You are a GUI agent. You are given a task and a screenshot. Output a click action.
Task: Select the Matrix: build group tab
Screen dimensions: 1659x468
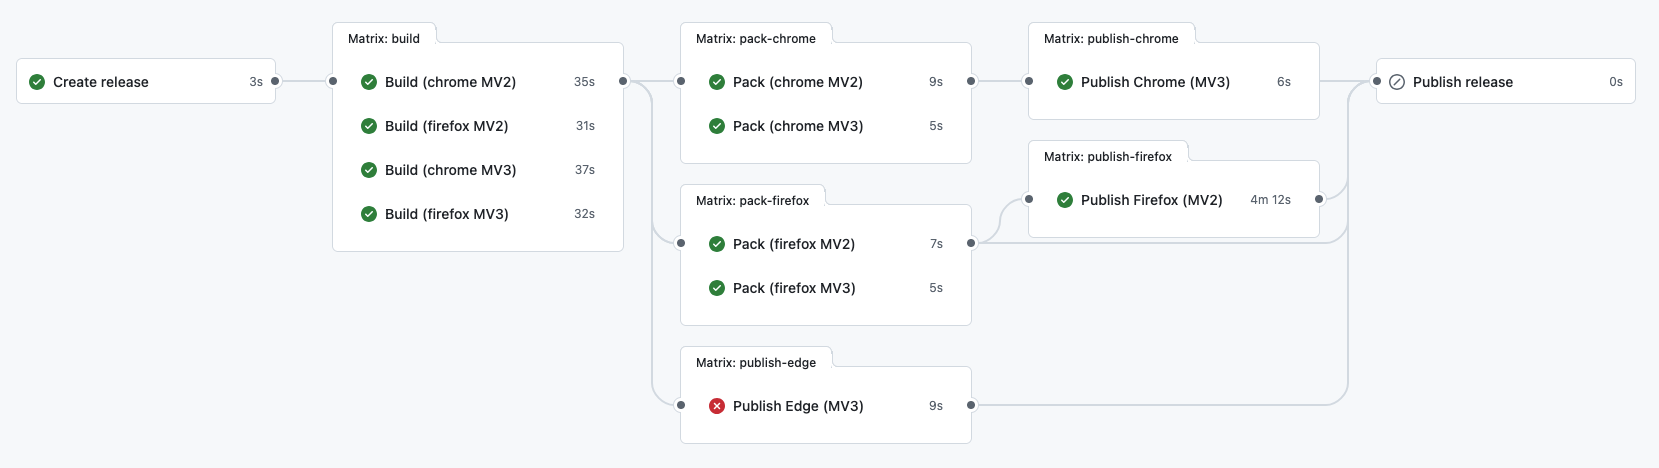[x=384, y=38]
